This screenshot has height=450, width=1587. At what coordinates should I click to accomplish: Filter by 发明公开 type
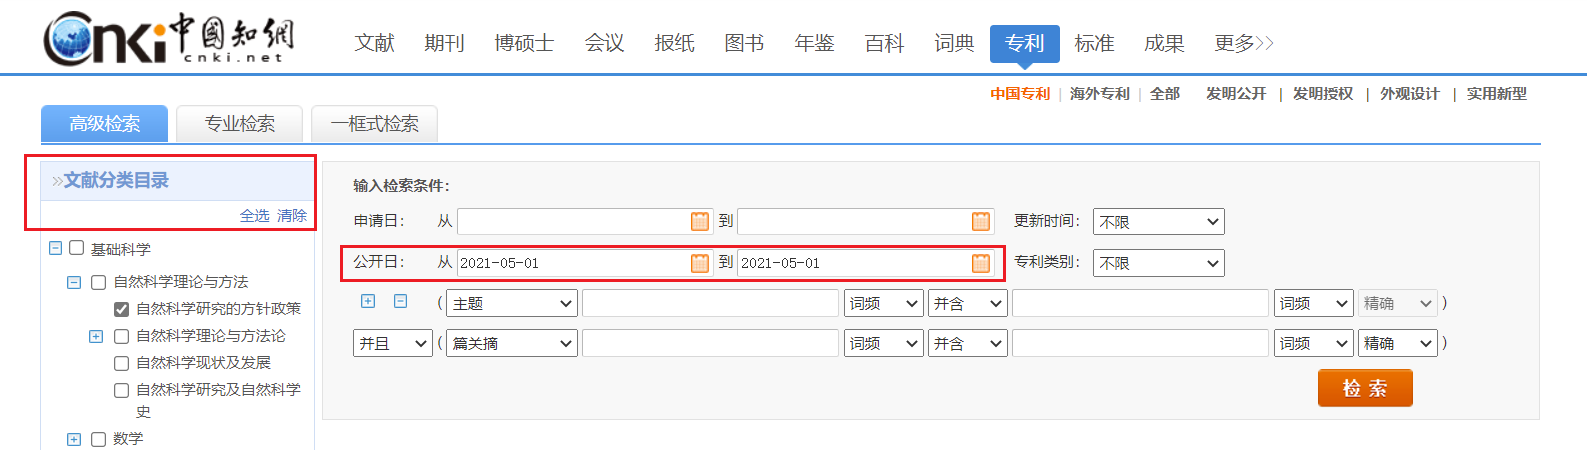pyautogui.click(x=1236, y=93)
